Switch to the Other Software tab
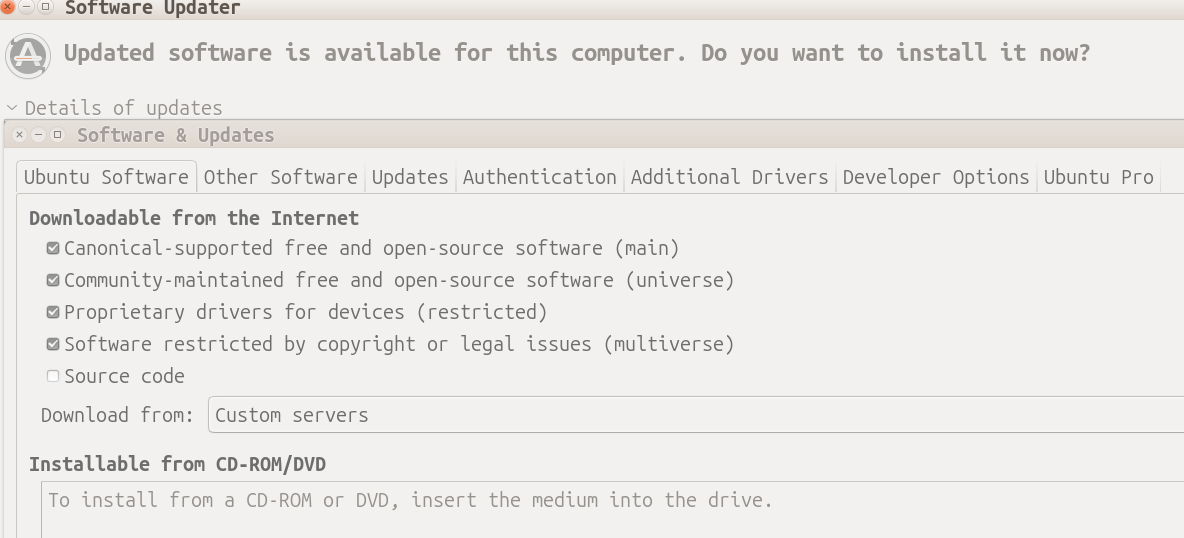This screenshot has width=1184, height=538. coord(280,177)
